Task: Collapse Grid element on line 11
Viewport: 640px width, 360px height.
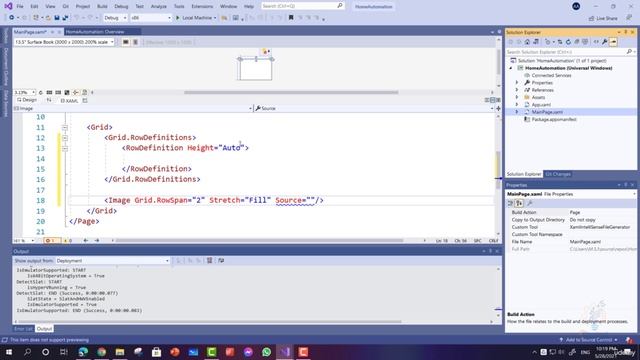Action: pyautogui.click(x=65, y=128)
